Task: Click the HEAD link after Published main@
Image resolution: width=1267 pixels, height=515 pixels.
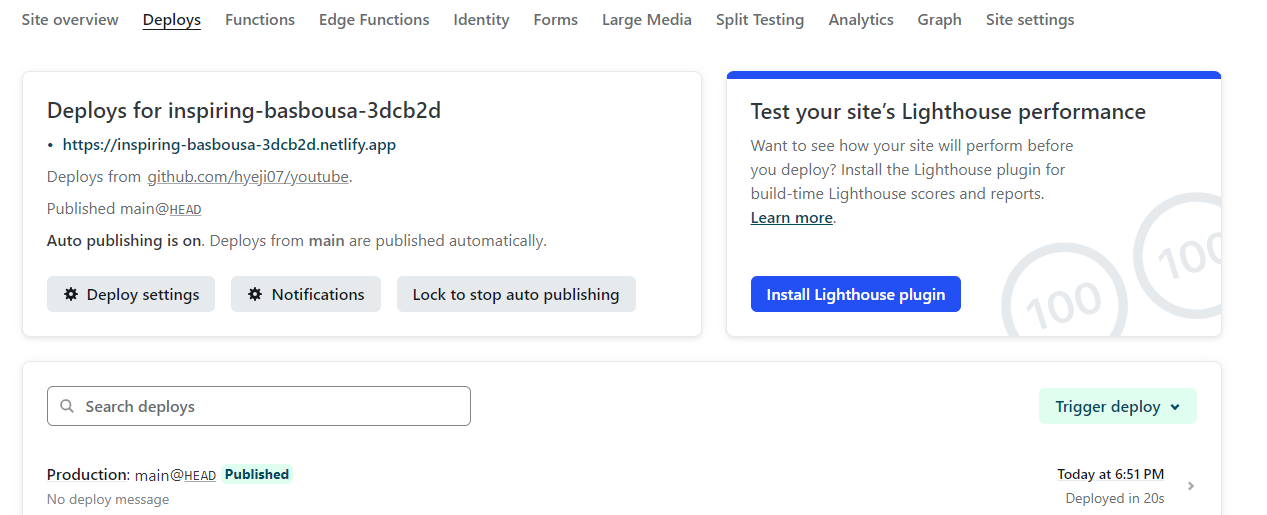Action: coord(186,210)
